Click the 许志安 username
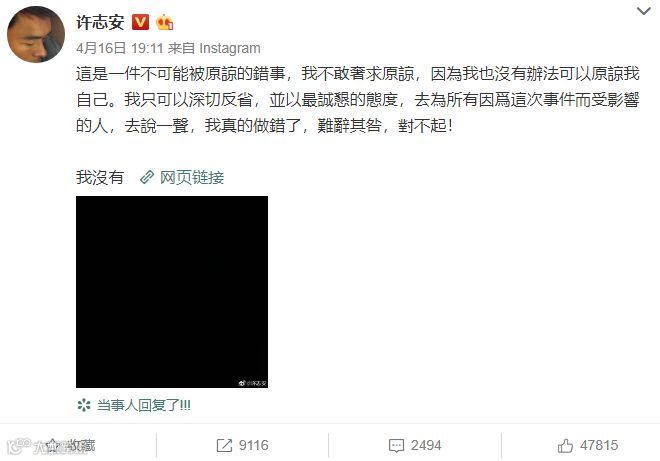 click(100, 22)
